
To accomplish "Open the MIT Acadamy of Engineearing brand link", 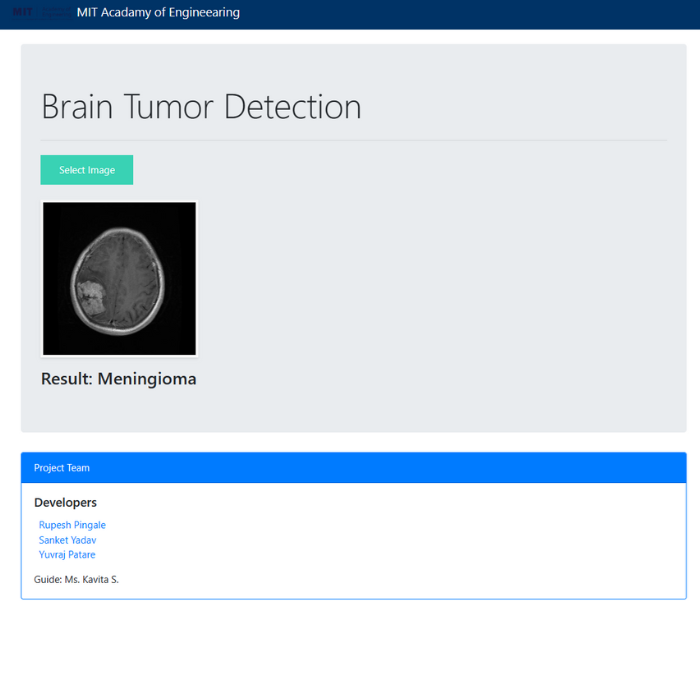I will (158, 13).
